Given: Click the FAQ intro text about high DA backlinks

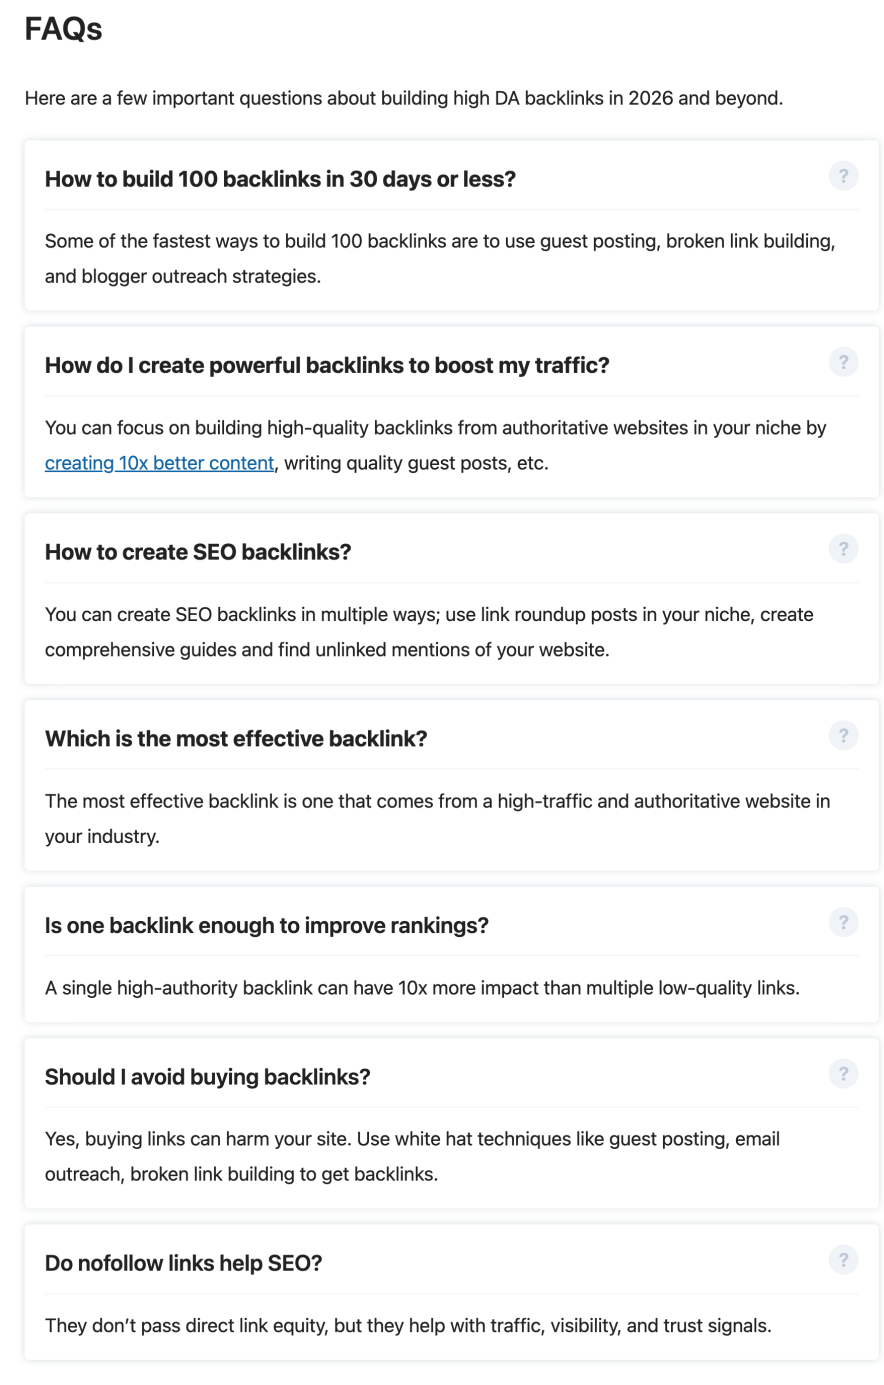Looking at the screenshot, I should coord(404,98).
